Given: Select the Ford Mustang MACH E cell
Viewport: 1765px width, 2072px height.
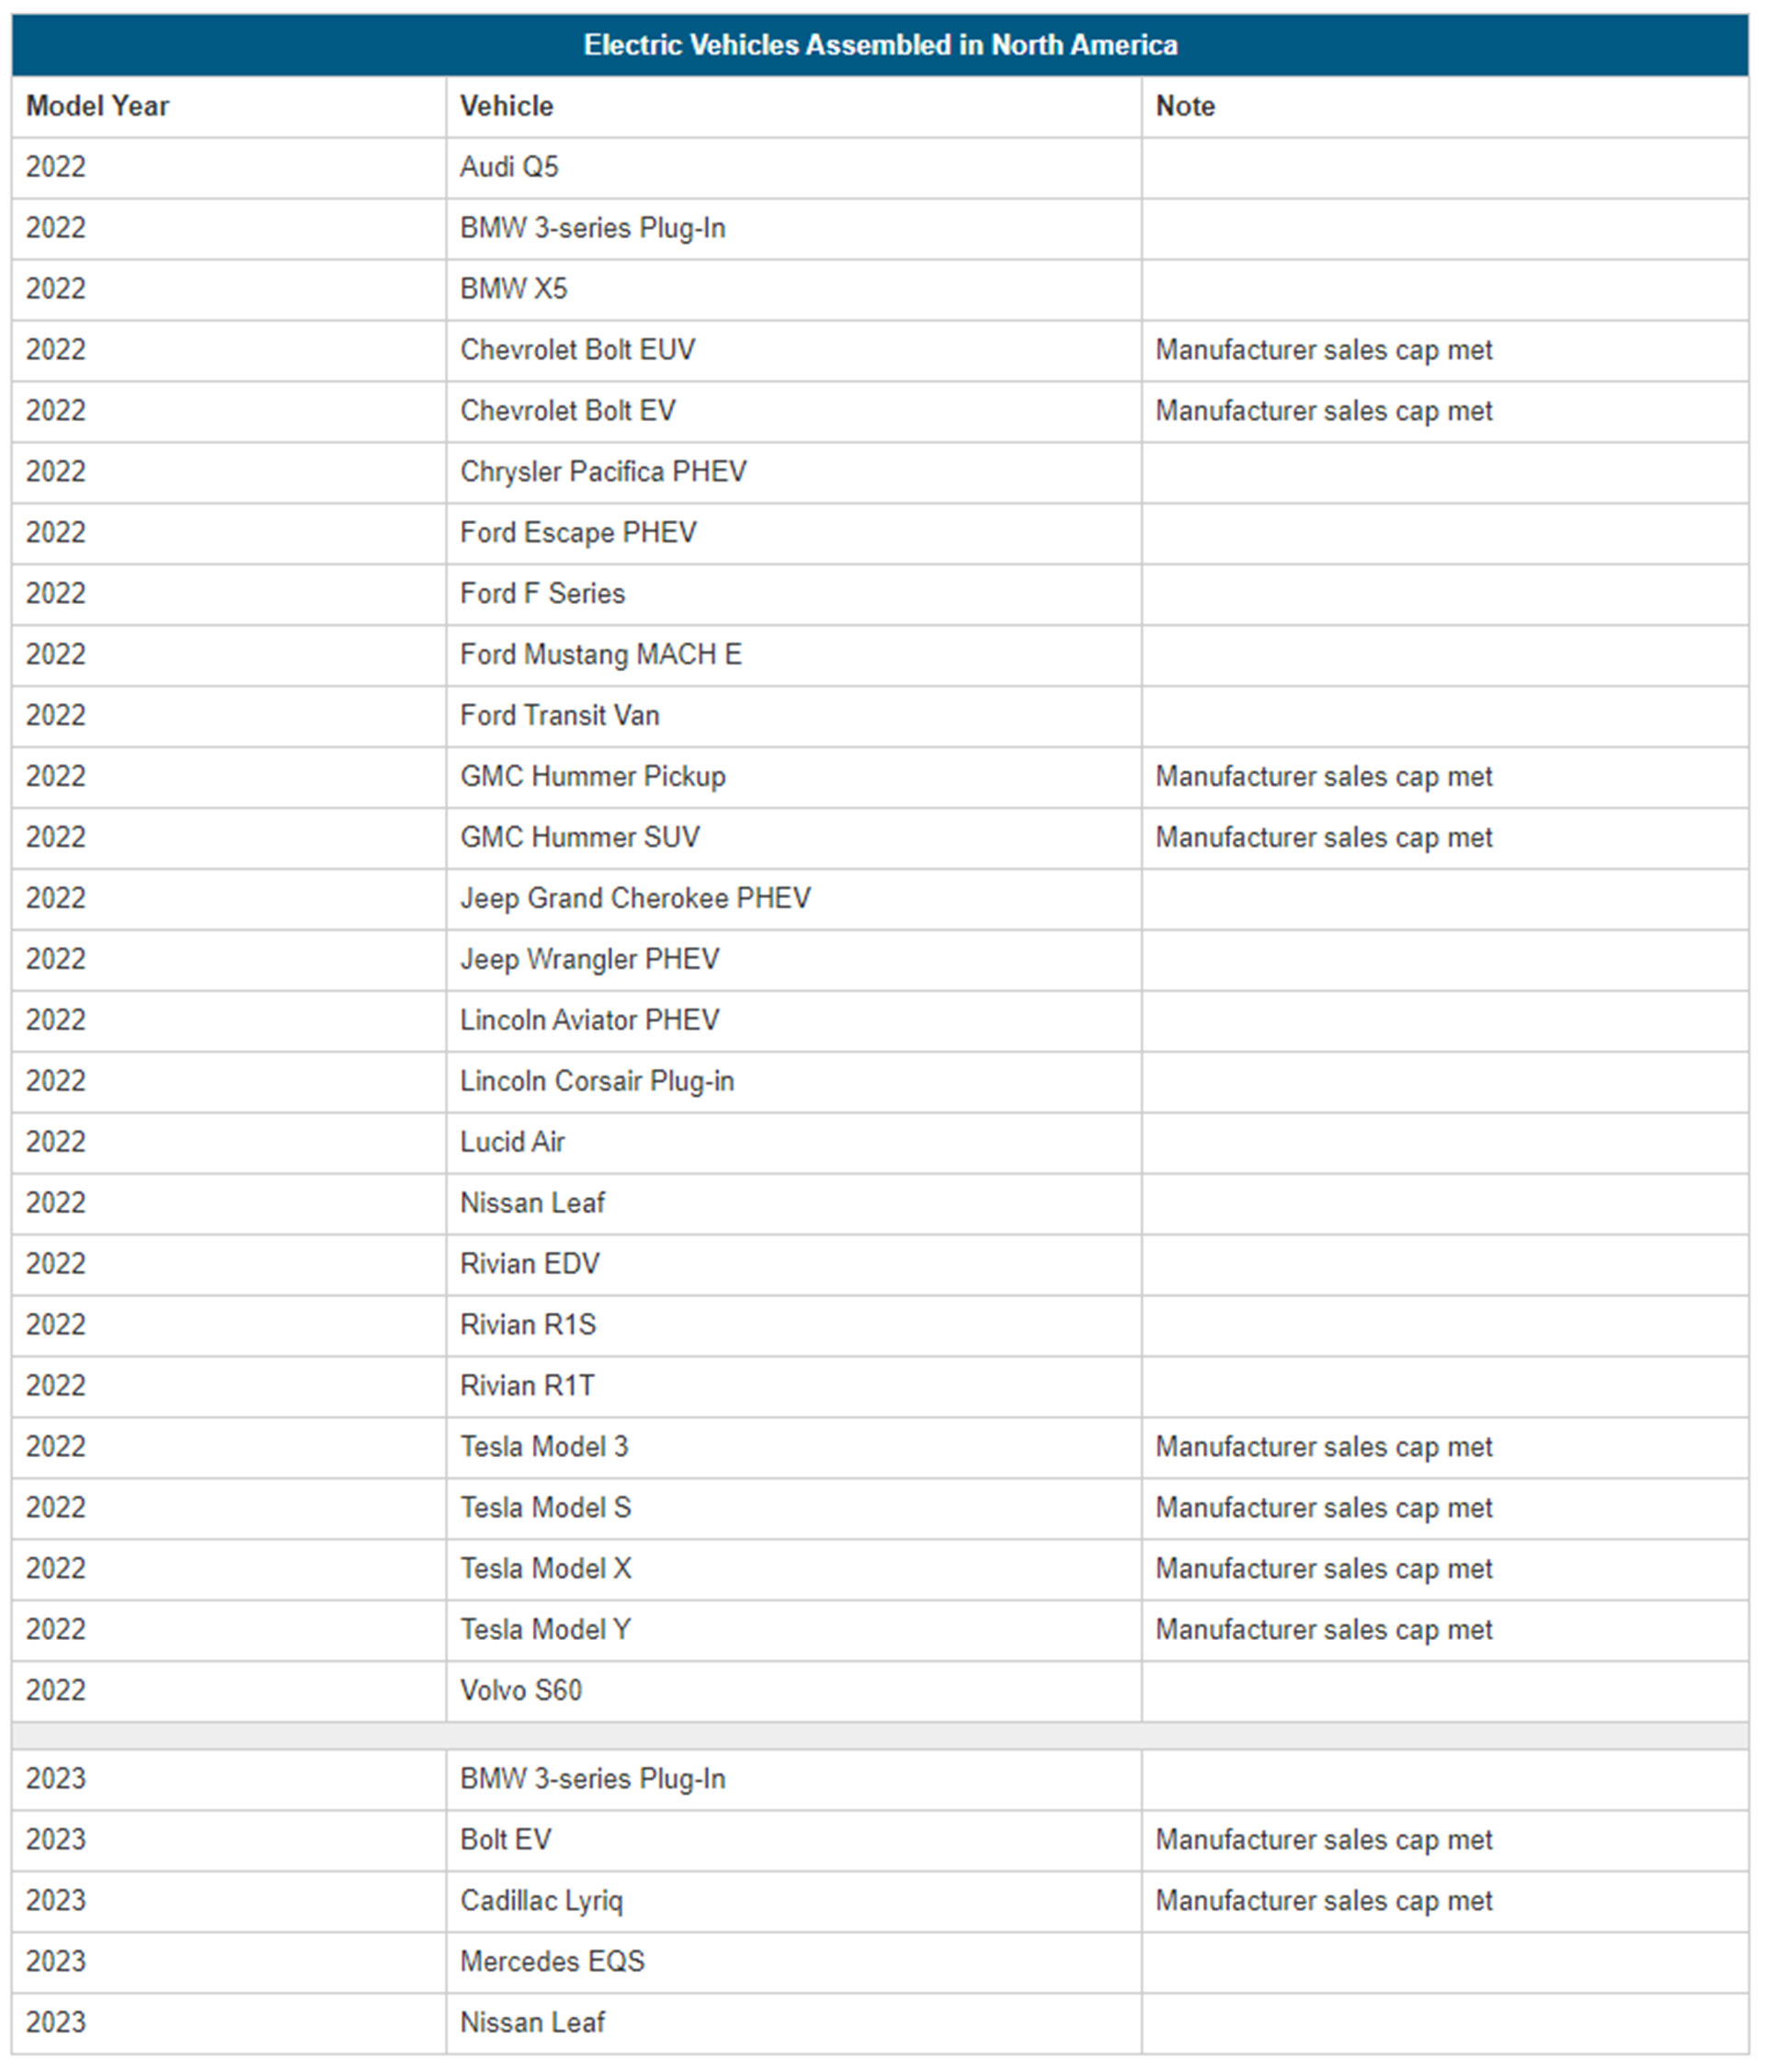Looking at the screenshot, I should click(600, 654).
